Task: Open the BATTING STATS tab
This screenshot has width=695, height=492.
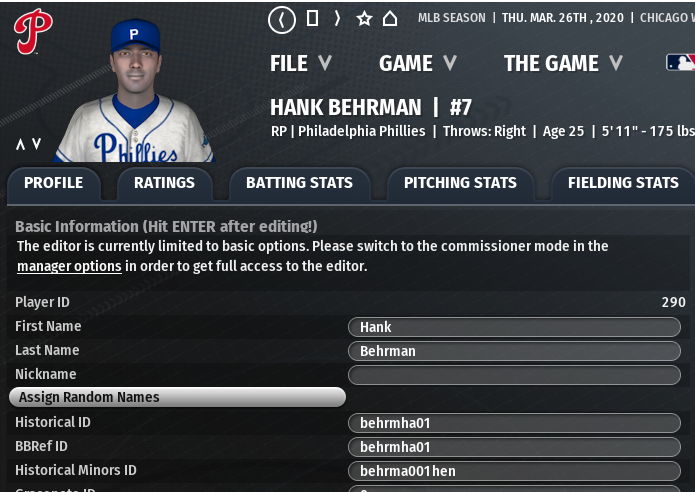Action: pos(299,183)
